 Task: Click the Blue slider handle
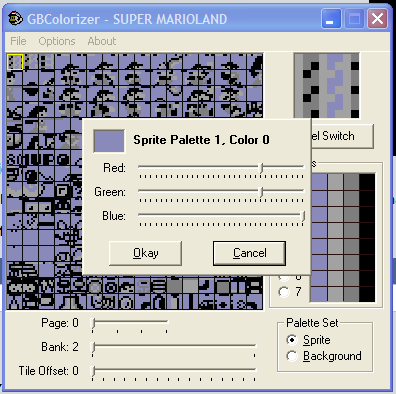[303, 216]
